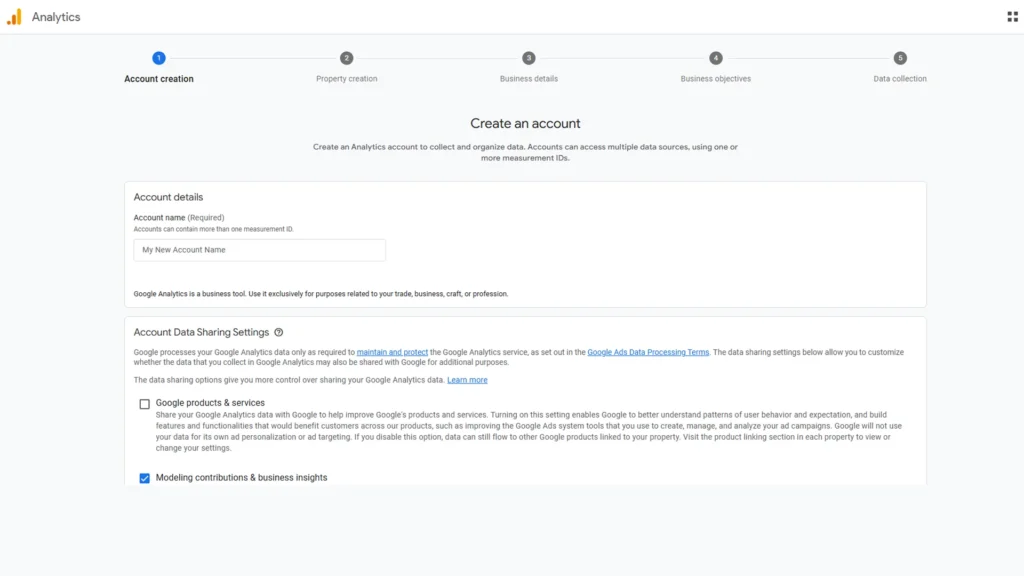Select the Account creation step label

coord(159,78)
